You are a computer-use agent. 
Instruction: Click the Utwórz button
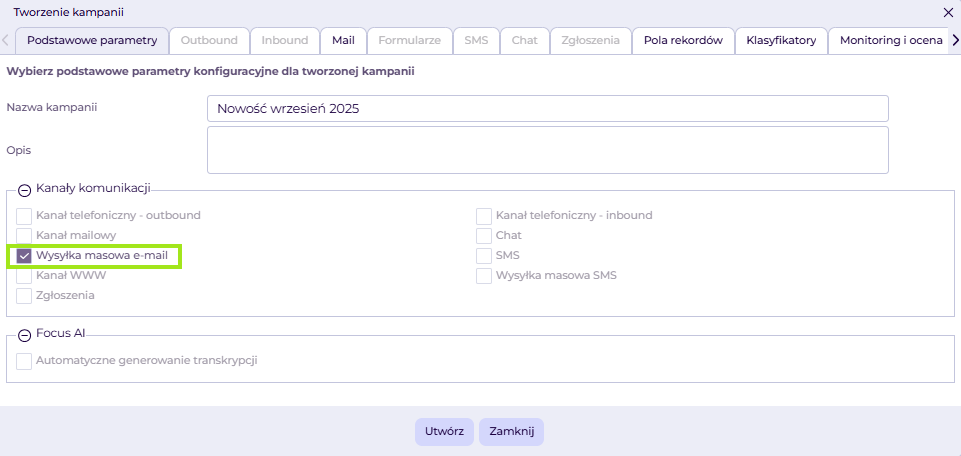pyautogui.click(x=446, y=431)
